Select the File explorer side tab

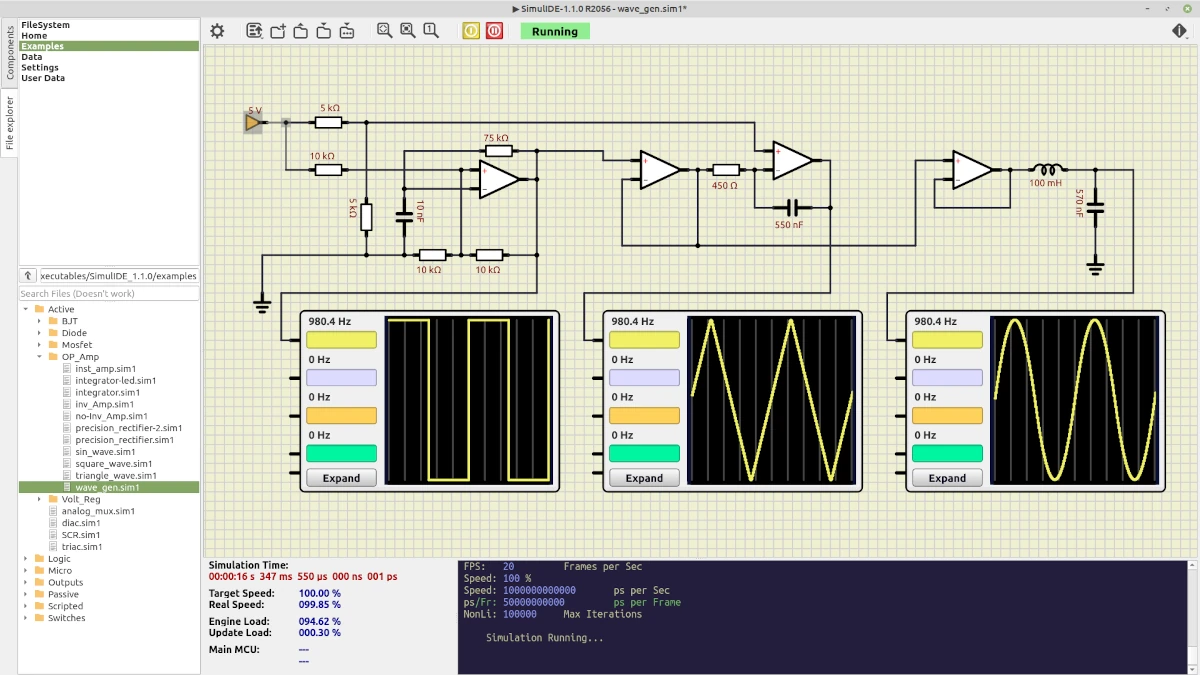click(9, 122)
